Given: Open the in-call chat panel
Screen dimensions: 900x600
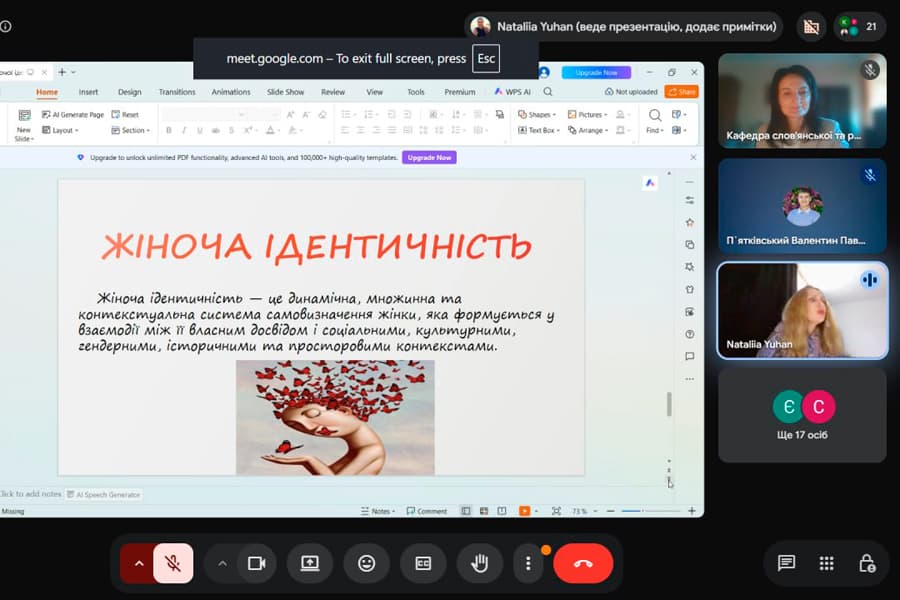Looking at the screenshot, I should pos(786,563).
